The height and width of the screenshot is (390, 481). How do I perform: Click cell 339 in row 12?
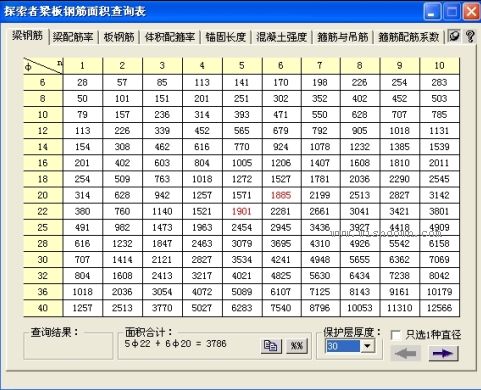(162, 131)
